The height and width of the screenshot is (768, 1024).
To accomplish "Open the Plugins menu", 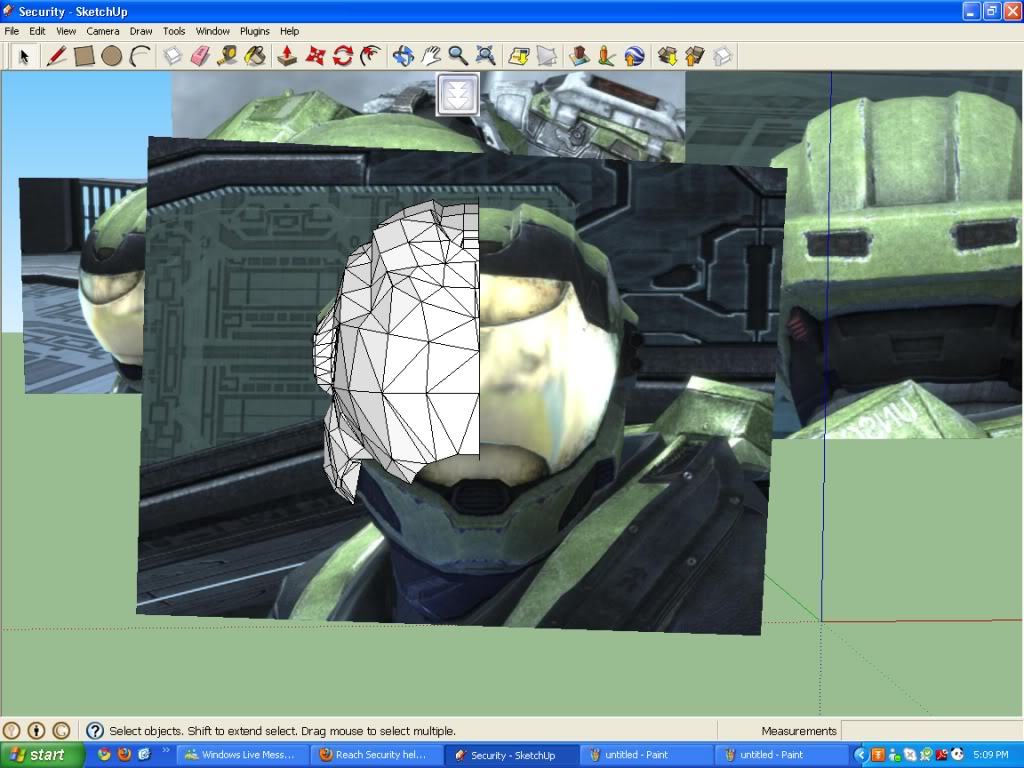I will (255, 31).
